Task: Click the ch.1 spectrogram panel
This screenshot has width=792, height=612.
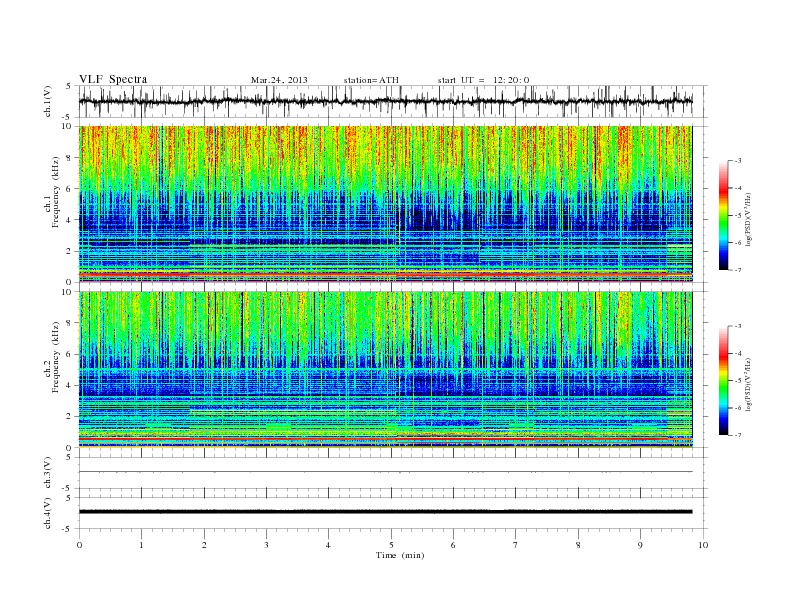Action: point(385,204)
